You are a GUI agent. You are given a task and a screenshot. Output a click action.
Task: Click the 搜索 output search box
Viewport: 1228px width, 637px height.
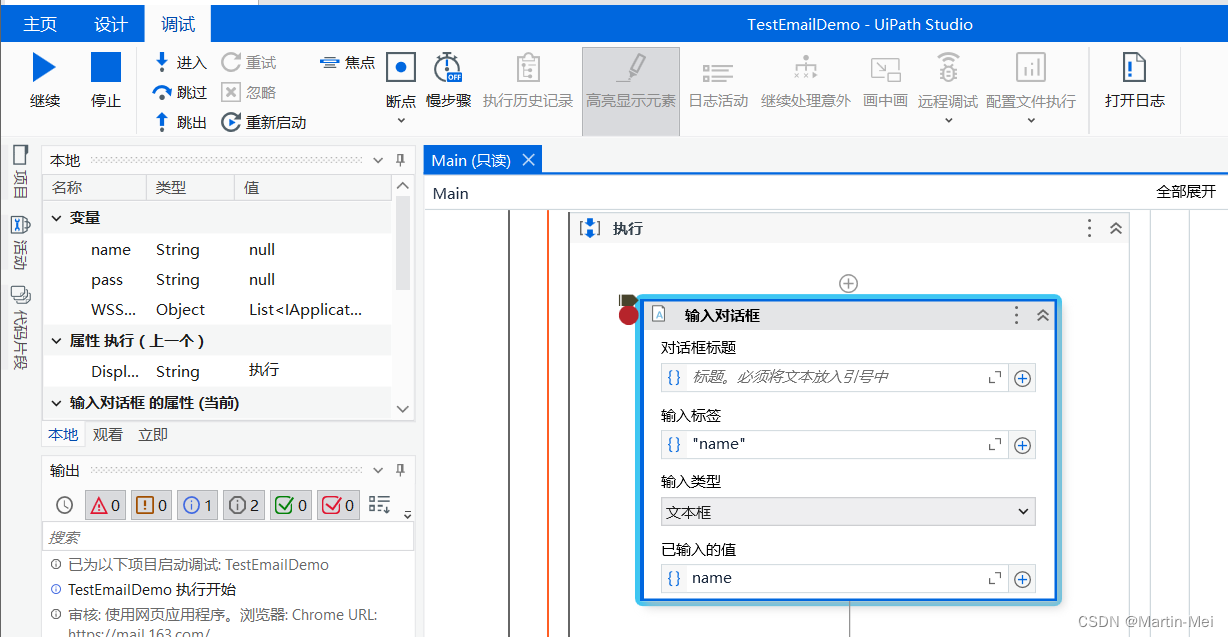click(228, 537)
